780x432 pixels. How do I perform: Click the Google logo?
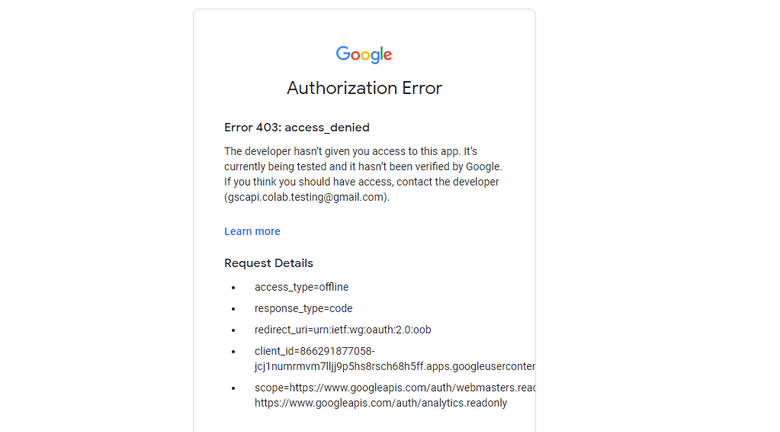[x=364, y=55]
